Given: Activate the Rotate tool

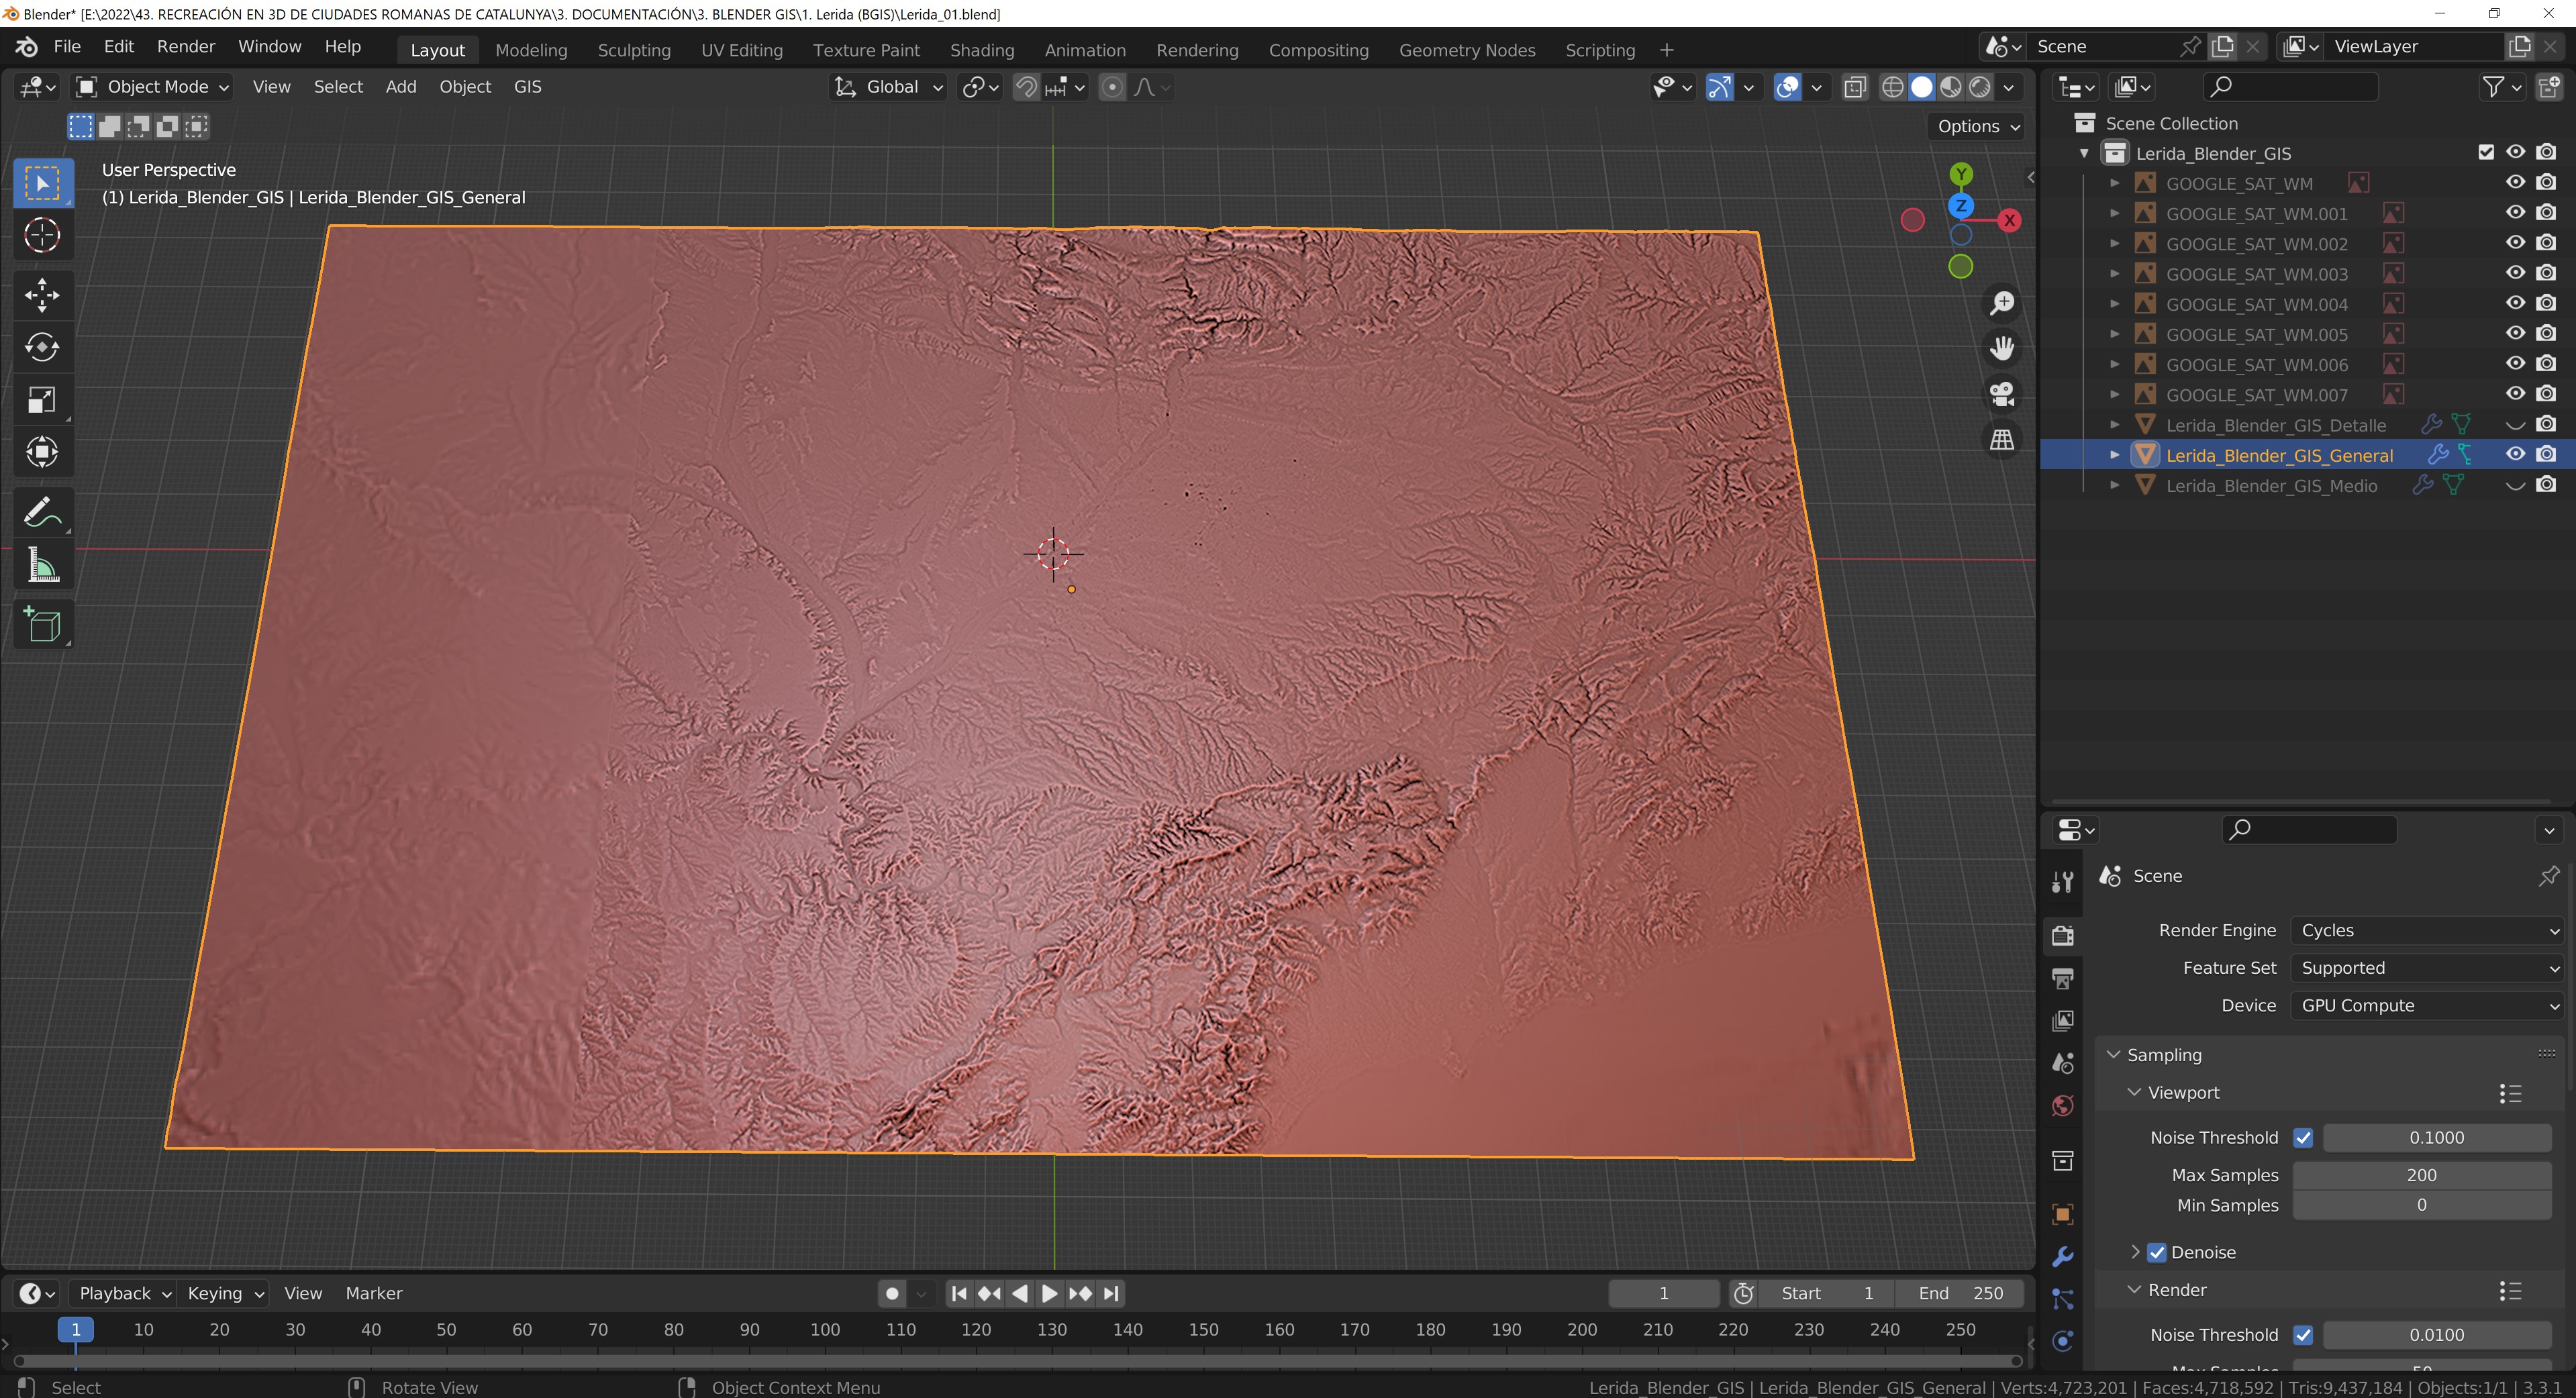Looking at the screenshot, I should click(42, 347).
